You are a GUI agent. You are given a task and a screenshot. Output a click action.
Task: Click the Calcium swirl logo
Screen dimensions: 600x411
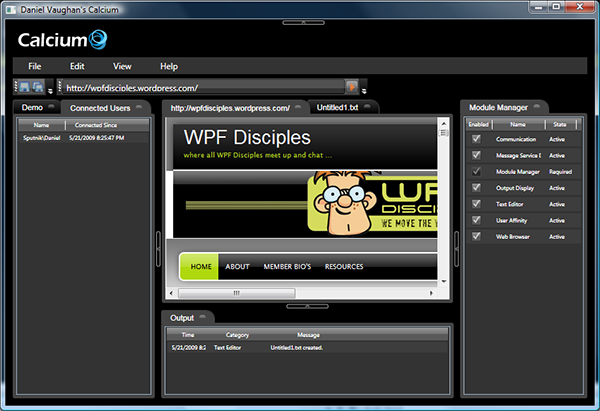[98, 40]
